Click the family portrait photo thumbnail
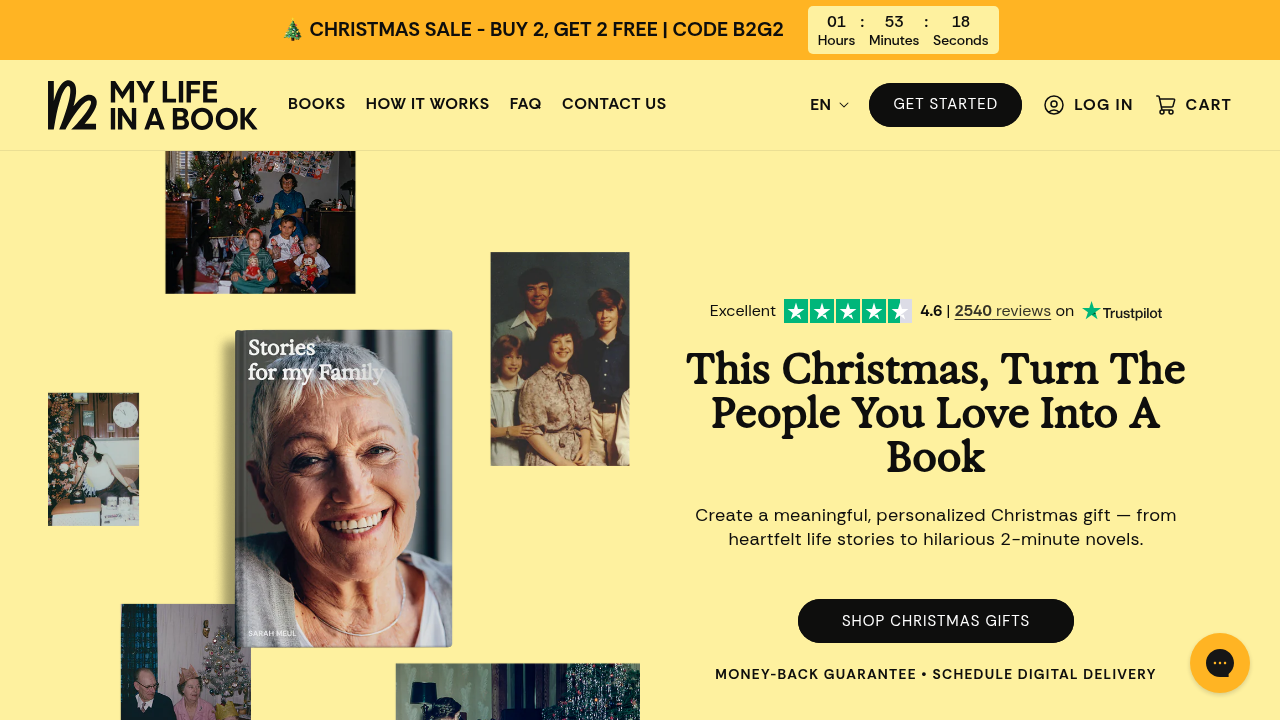Screen dimensions: 1280x720 pyautogui.click(x=560, y=359)
